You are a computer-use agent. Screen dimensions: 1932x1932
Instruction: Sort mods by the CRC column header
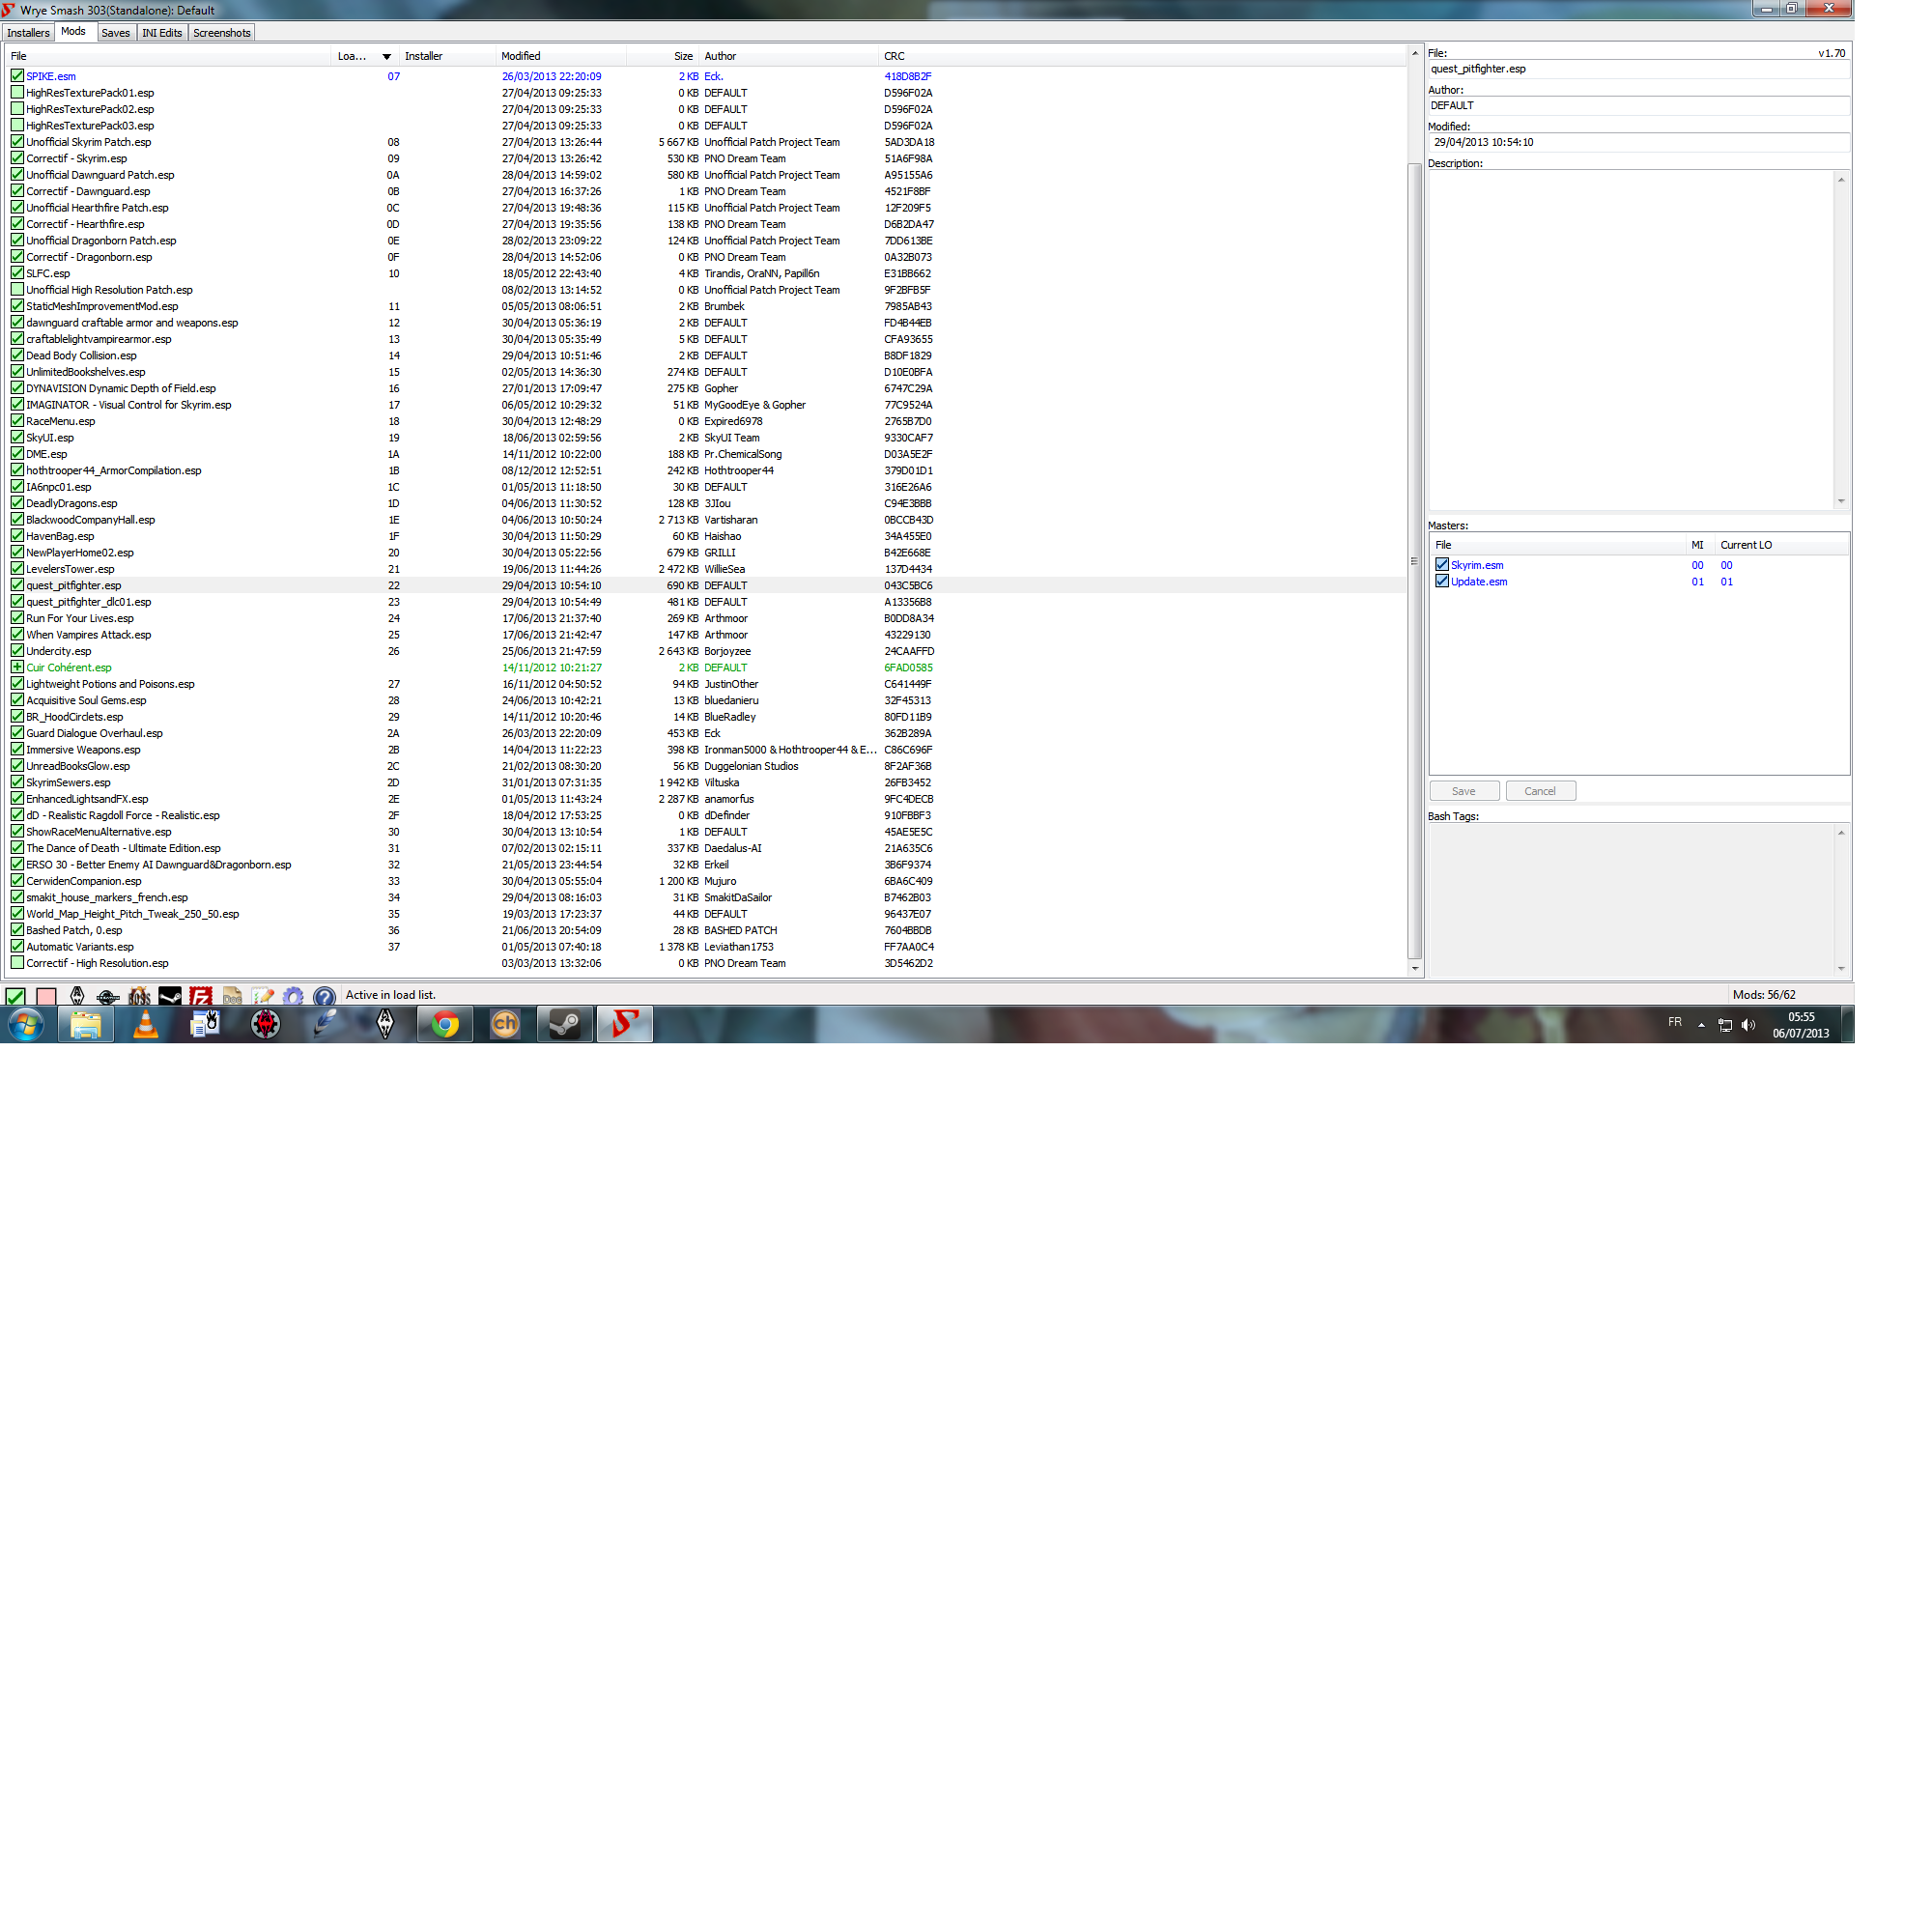click(1142, 56)
